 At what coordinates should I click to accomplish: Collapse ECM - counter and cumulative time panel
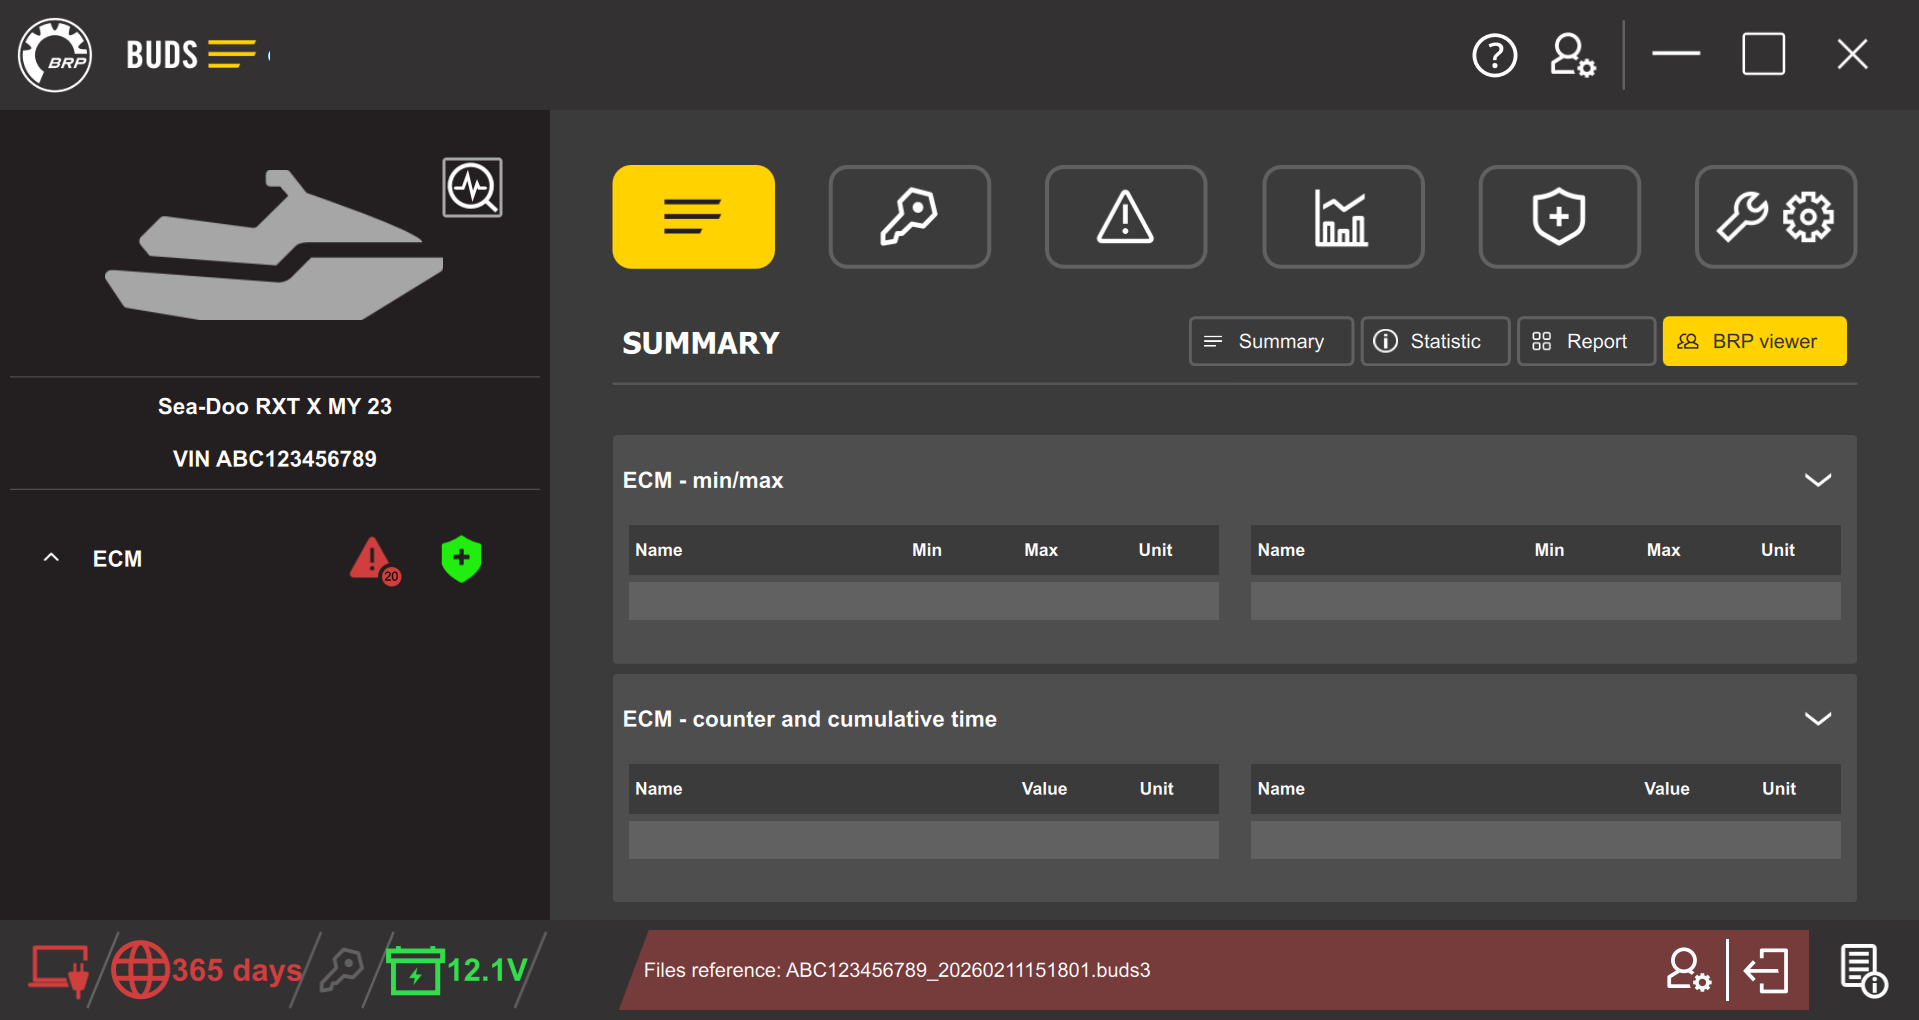[x=1817, y=719]
